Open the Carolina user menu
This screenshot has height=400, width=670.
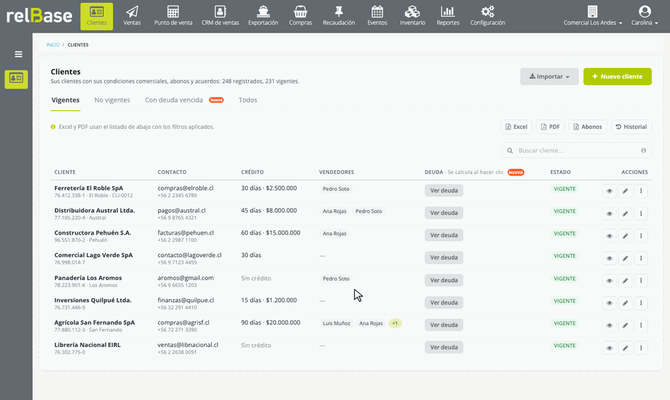click(644, 16)
